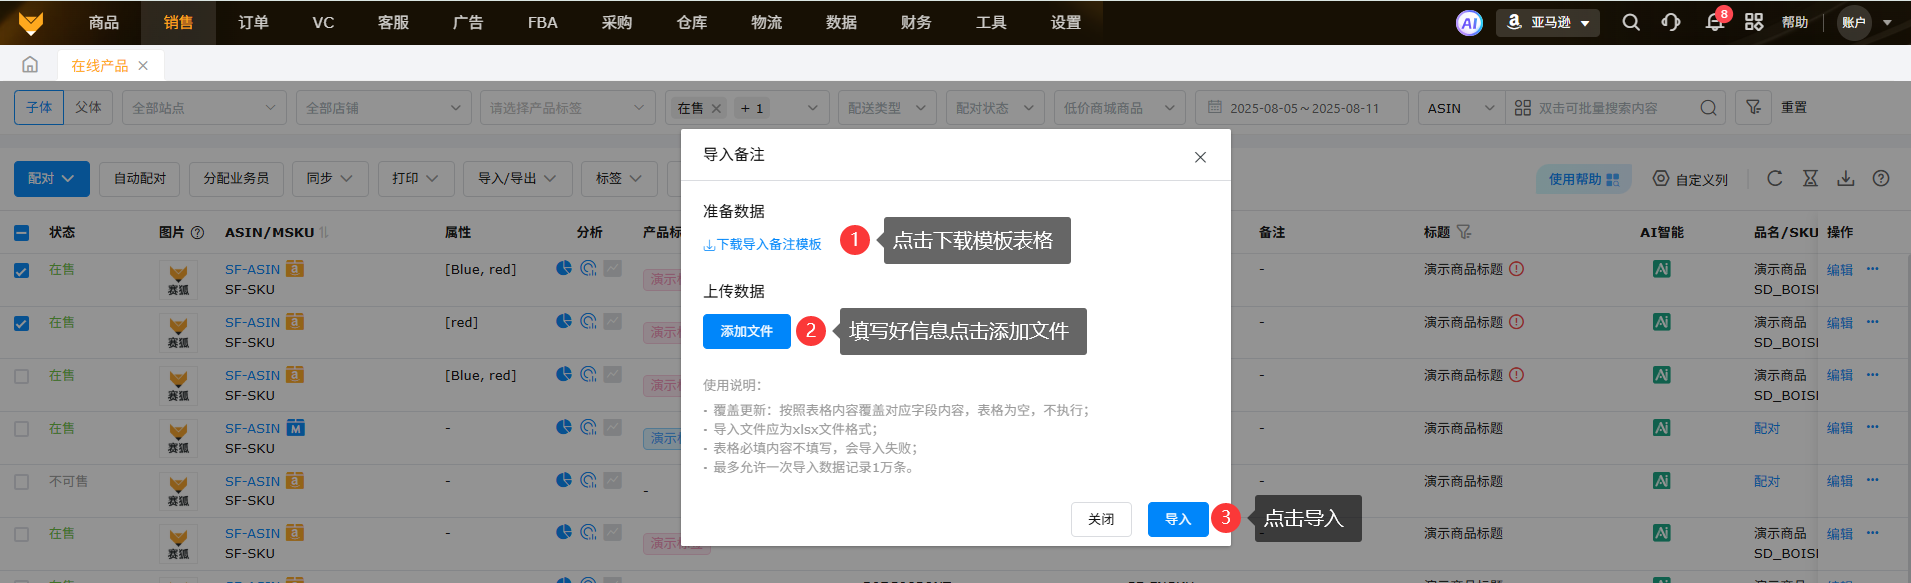The height and width of the screenshot is (583, 1911).
Task: Open filter icon beside 标题 header
Action: point(1464,232)
